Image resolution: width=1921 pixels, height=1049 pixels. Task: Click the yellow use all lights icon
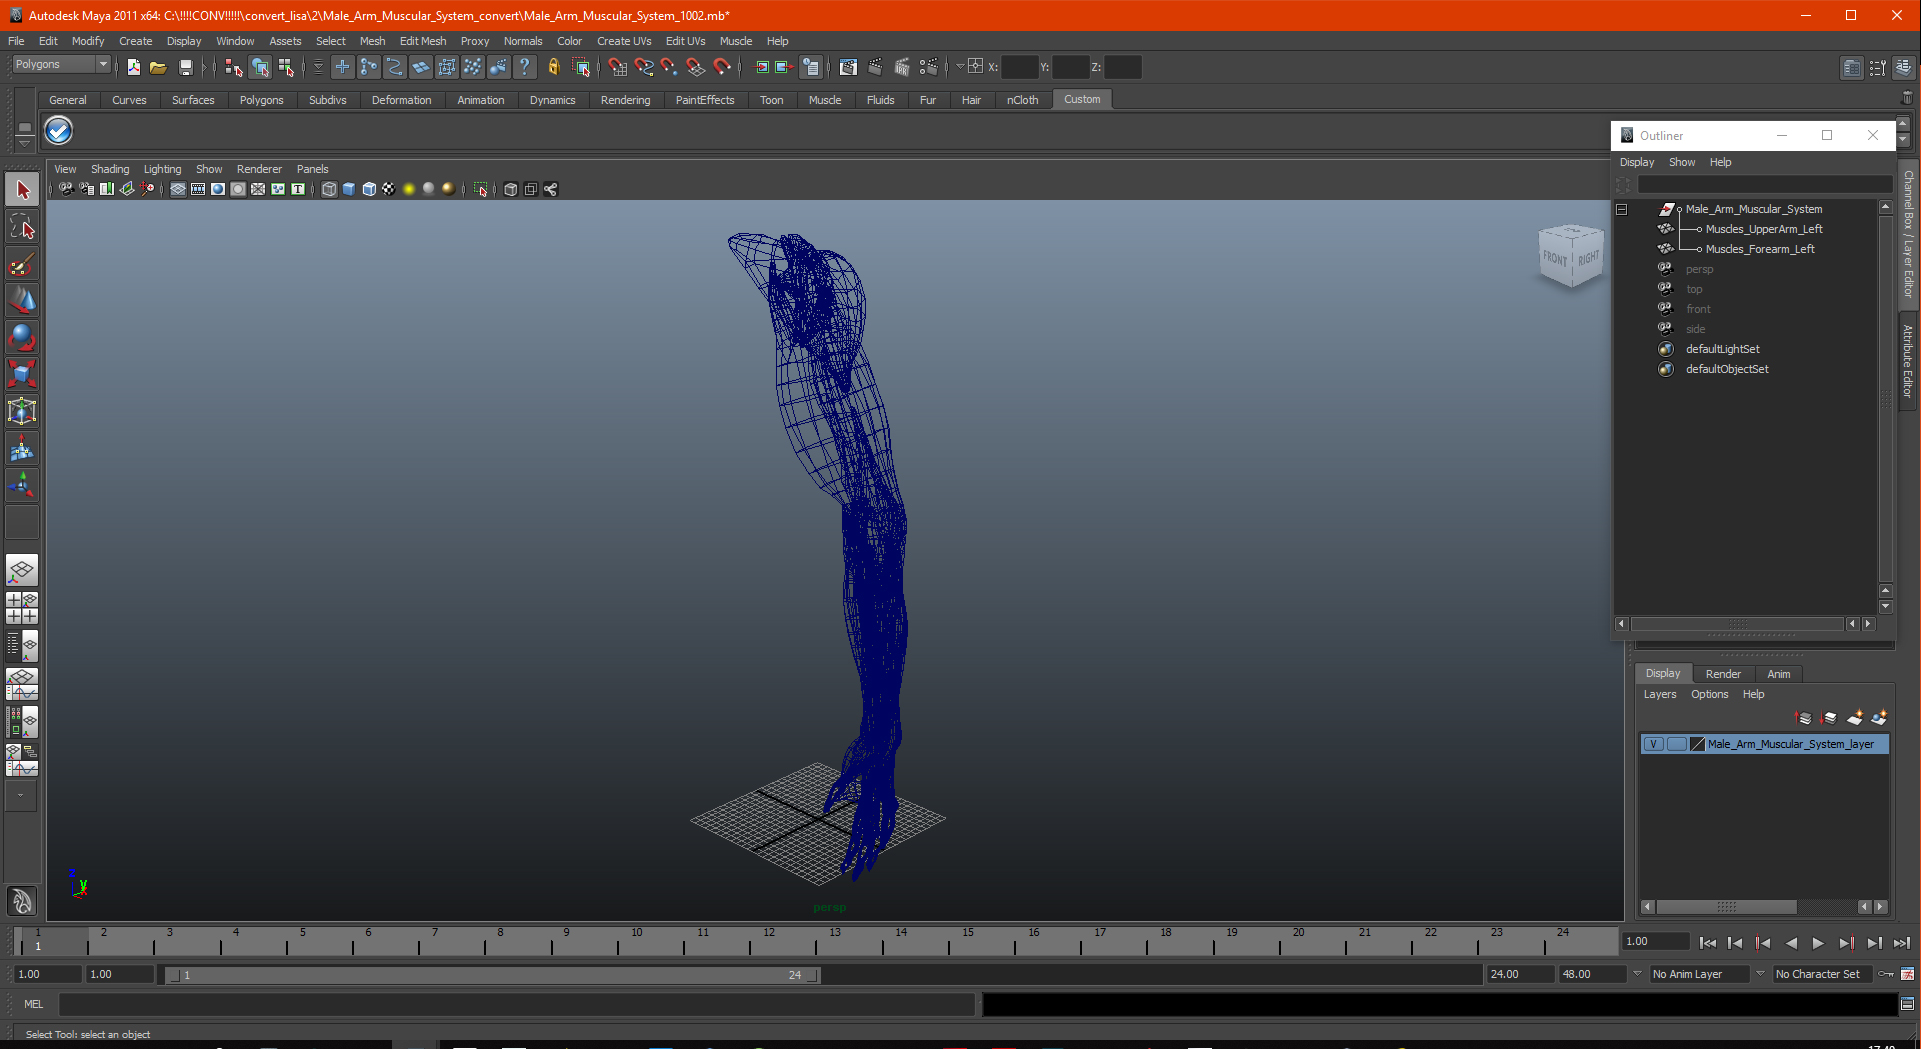[409, 189]
